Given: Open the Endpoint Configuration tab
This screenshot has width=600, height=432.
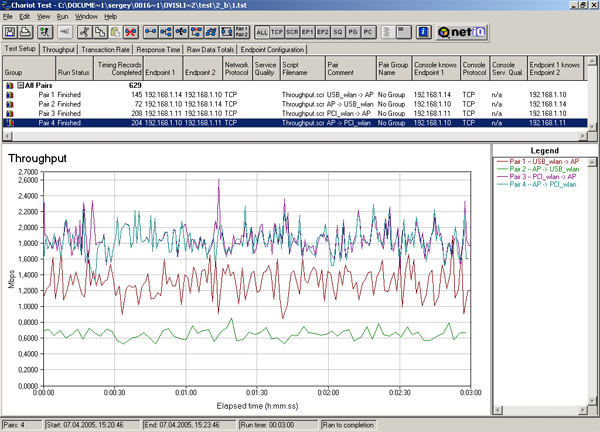Looking at the screenshot, I should [x=274, y=48].
